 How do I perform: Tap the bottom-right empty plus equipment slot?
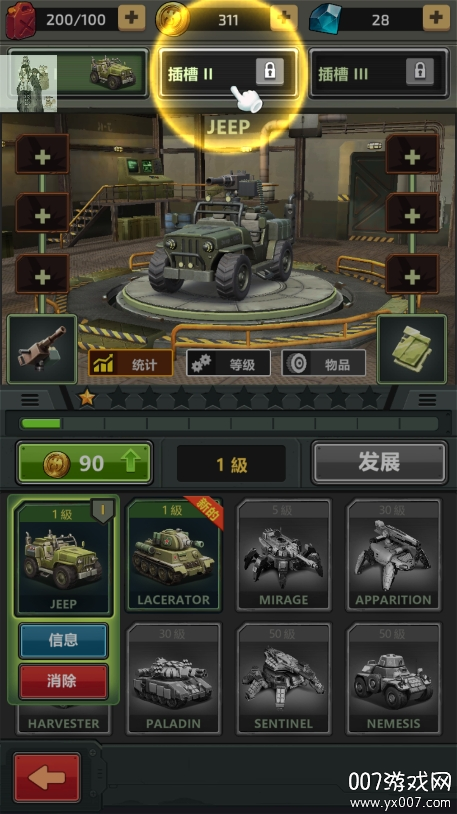tap(412, 275)
